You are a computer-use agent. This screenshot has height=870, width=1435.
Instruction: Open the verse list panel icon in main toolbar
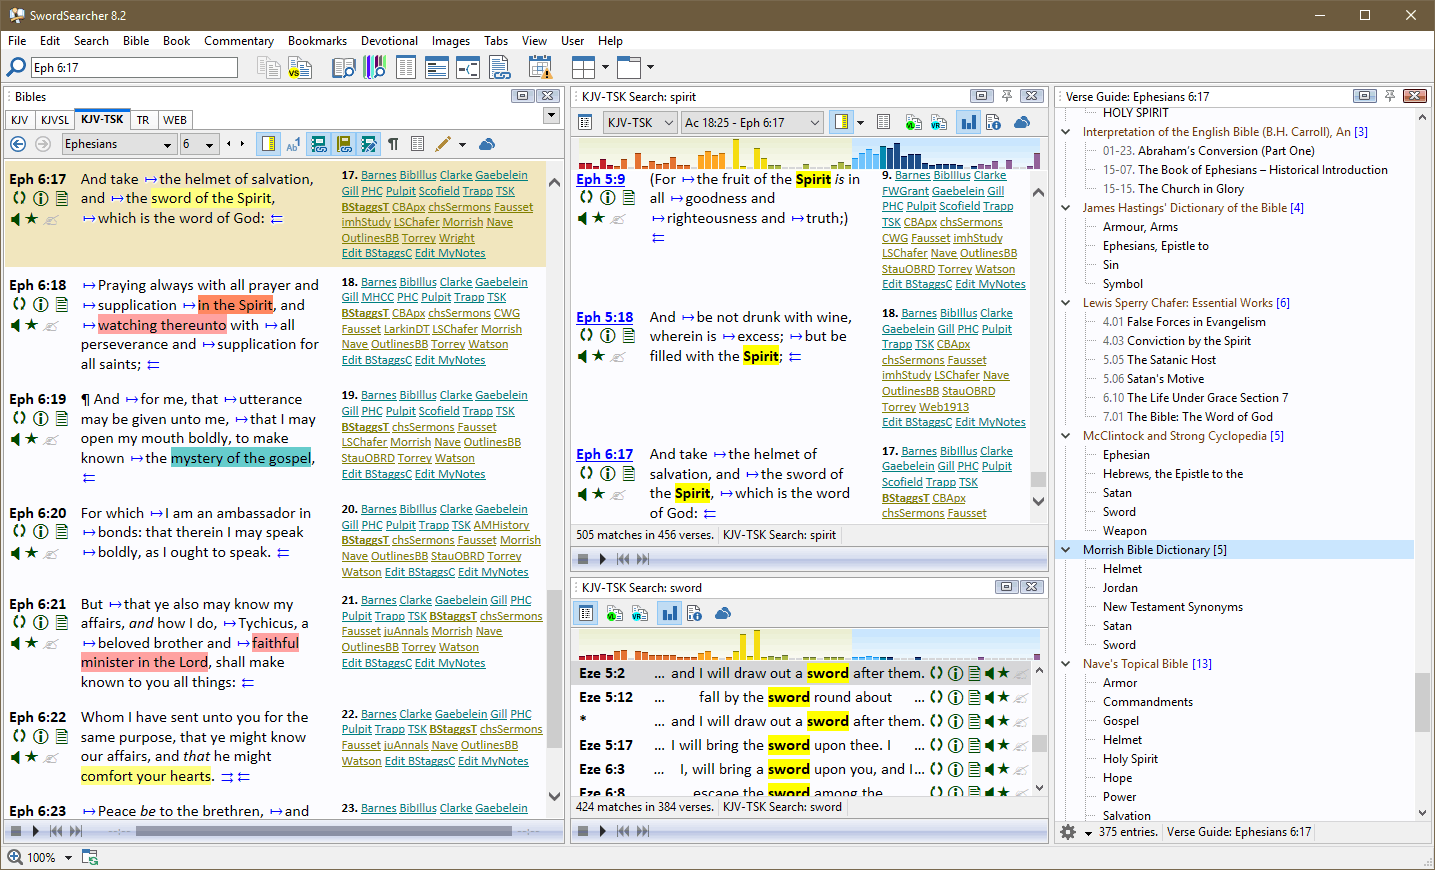(x=406, y=67)
